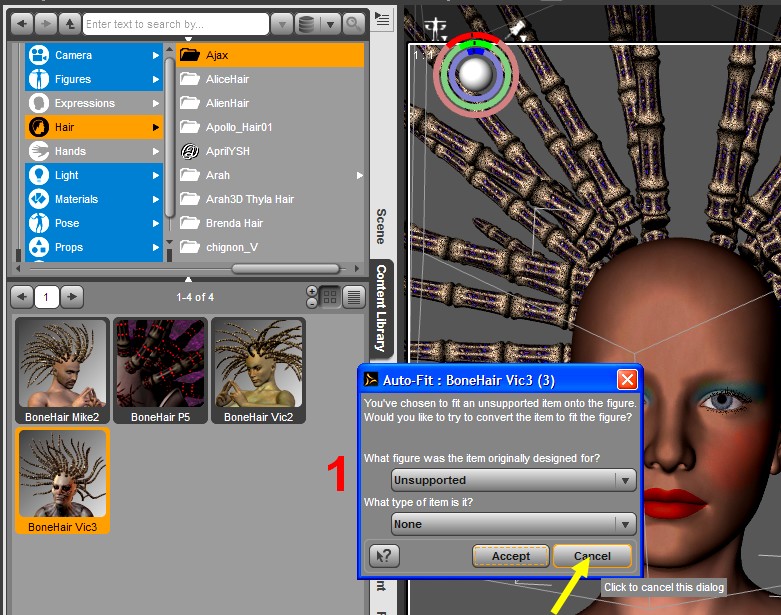Expand the Light submenu arrow
The height and width of the screenshot is (615, 781).
point(156,175)
